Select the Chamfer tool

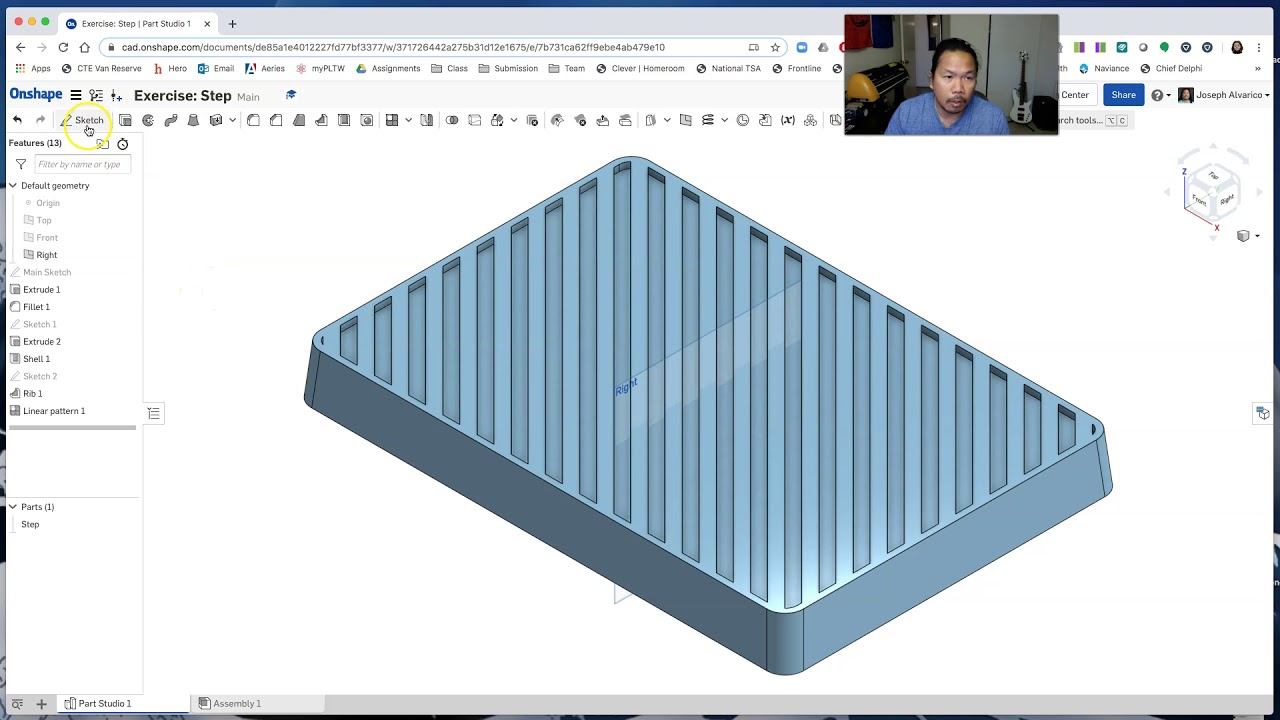pos(276,120)
